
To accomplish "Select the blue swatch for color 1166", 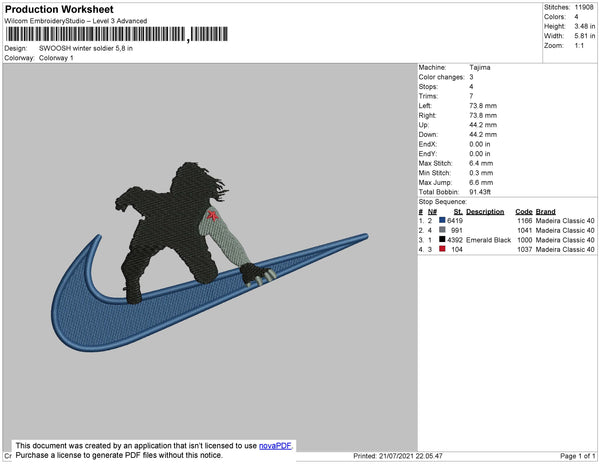I will click(x=442, y=220).
